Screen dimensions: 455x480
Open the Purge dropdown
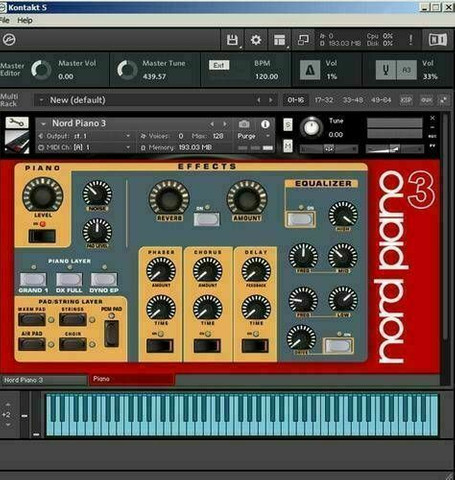[254, 136]
